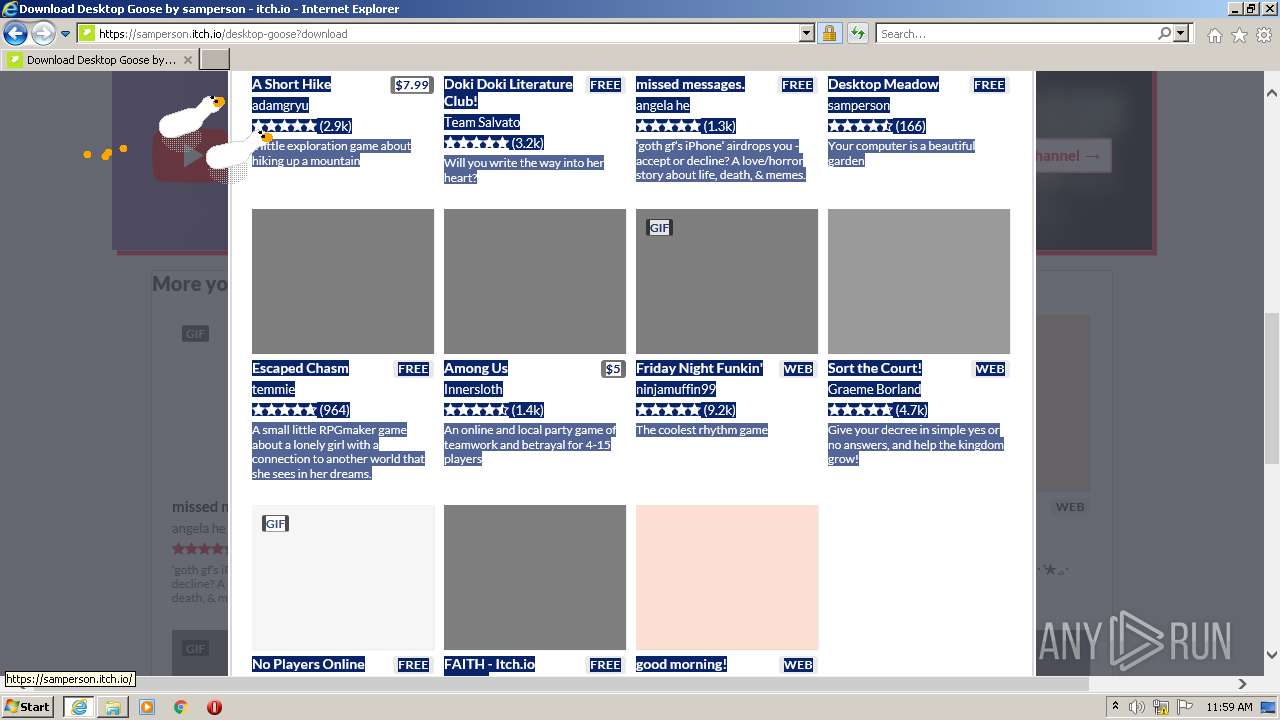Screen dimensions: 1280x720
Task: Click the Windows Start button
Action: tap(28, 706)
